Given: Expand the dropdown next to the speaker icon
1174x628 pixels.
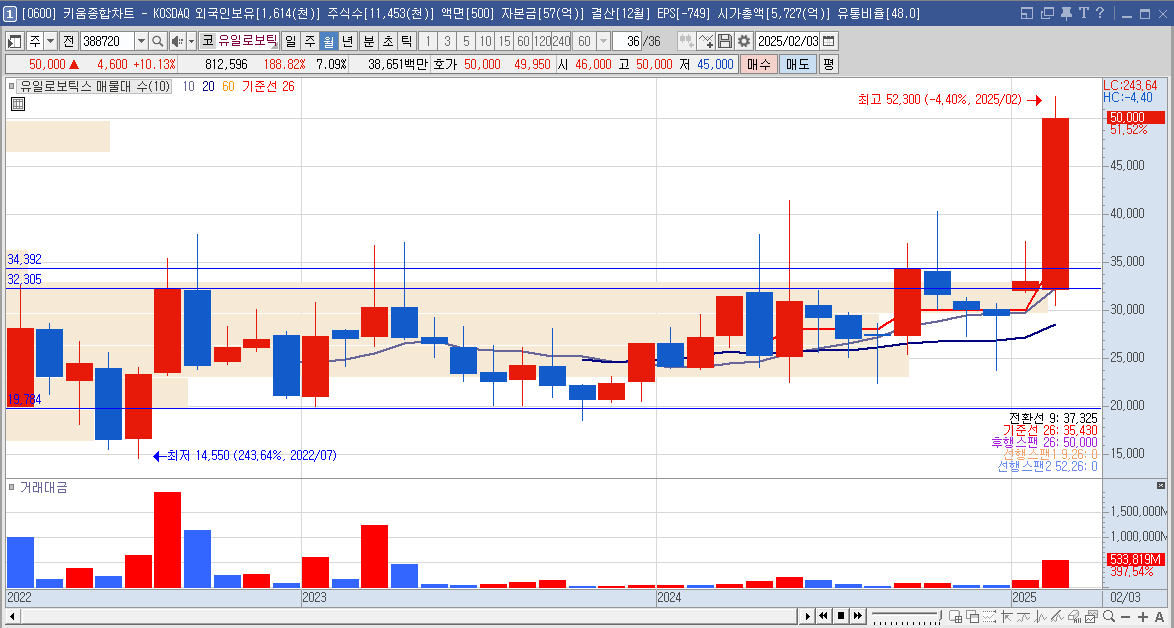Looking at the screenshot, I should (192, 41).
